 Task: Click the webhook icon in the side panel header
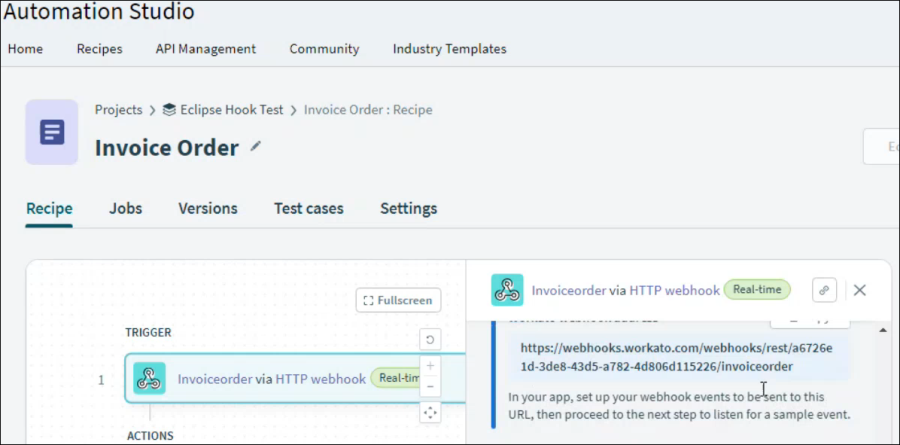tap(507, 290)
